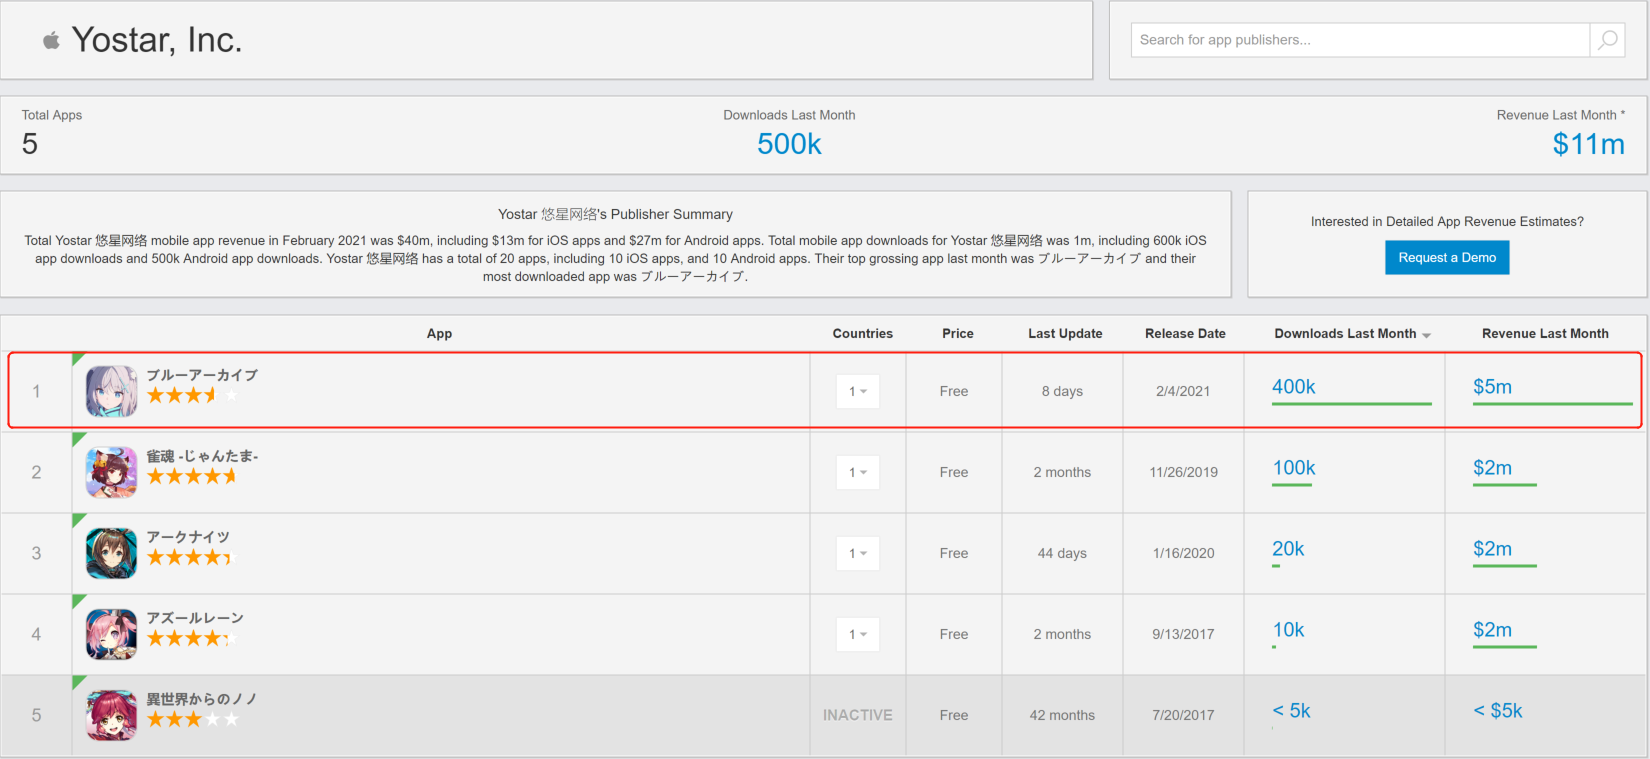Click Interested in Detailed App Revenue Estimates text
Image resolution: width=1650 pixels, height=759 pixels.
(1447, 222)
